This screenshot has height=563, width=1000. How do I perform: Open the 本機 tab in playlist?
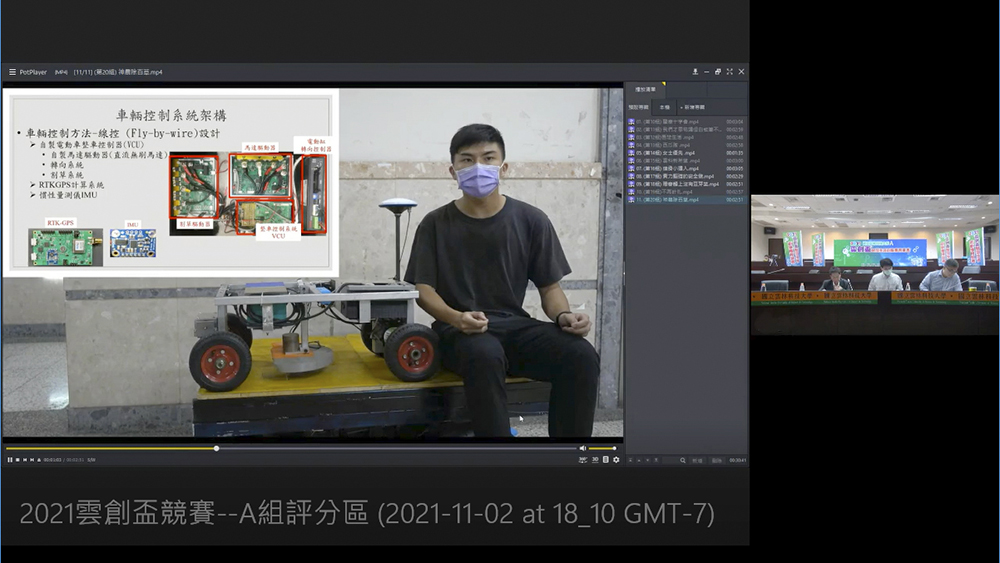click(664, 106)
